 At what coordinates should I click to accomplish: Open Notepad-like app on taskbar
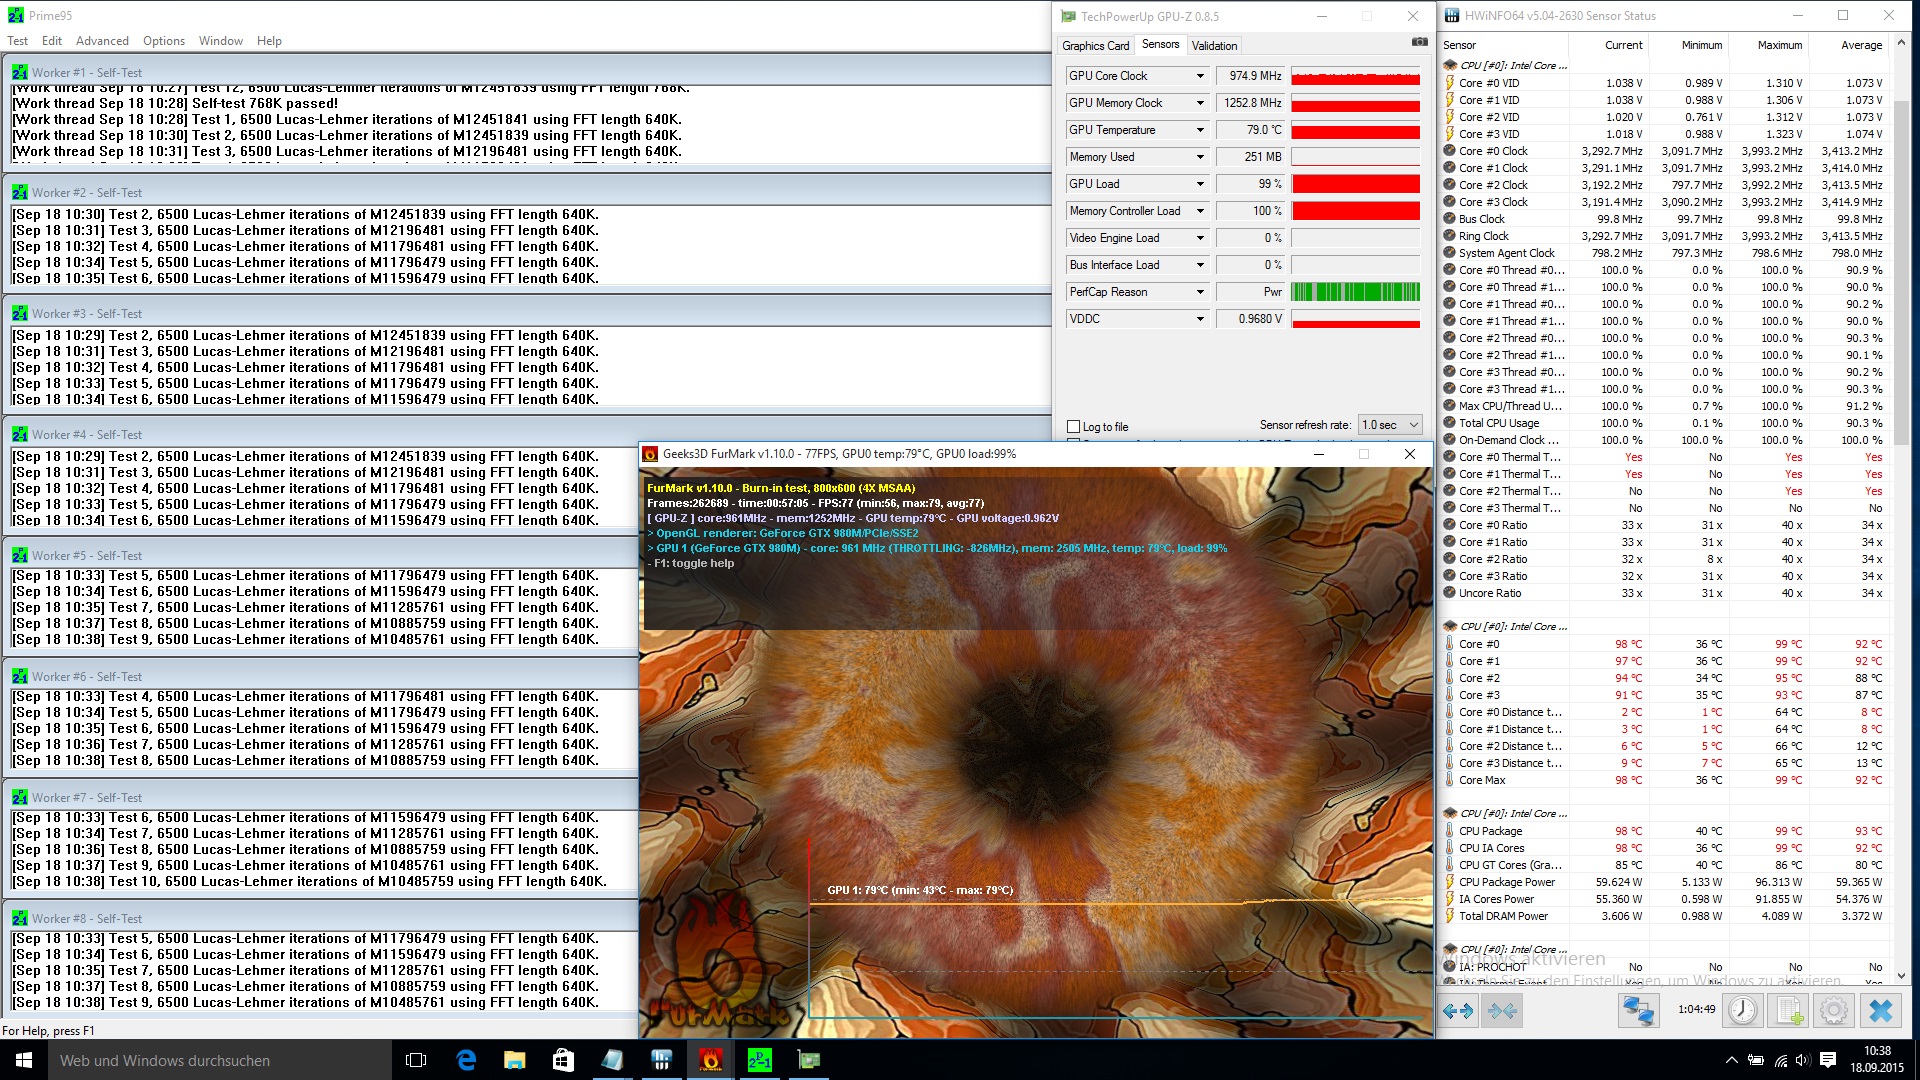coord(612,1060)
